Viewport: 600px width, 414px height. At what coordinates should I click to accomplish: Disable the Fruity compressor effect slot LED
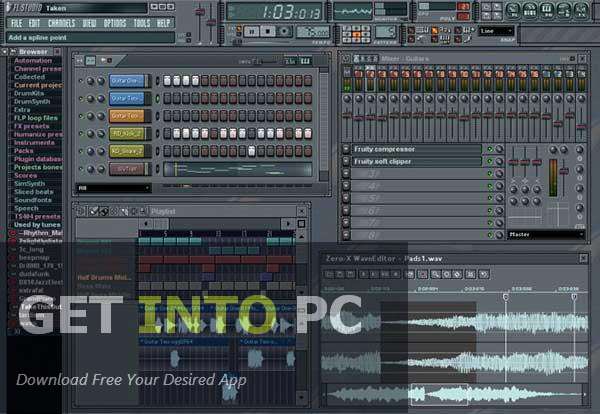coord(490,149)
